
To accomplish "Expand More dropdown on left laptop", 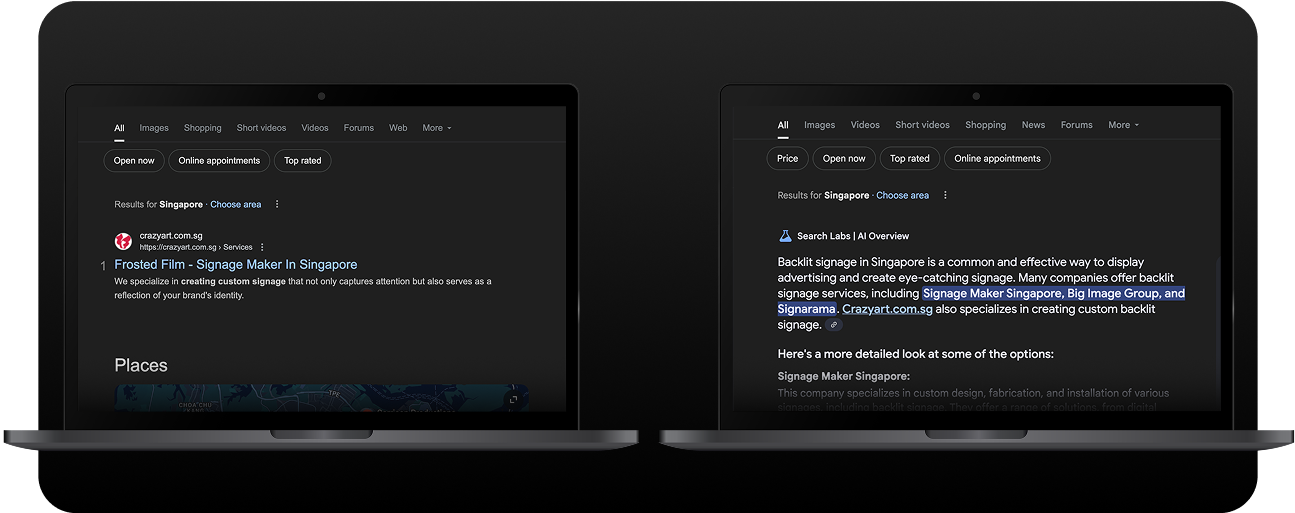I will point(437,128).
